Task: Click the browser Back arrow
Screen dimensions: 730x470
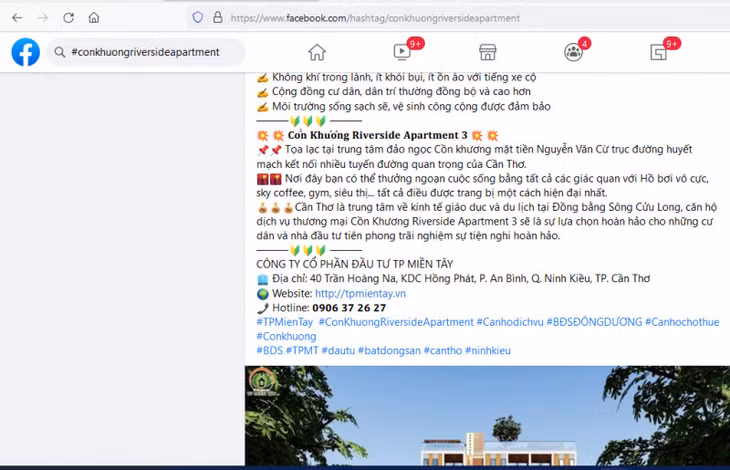Action: [17, 18]
